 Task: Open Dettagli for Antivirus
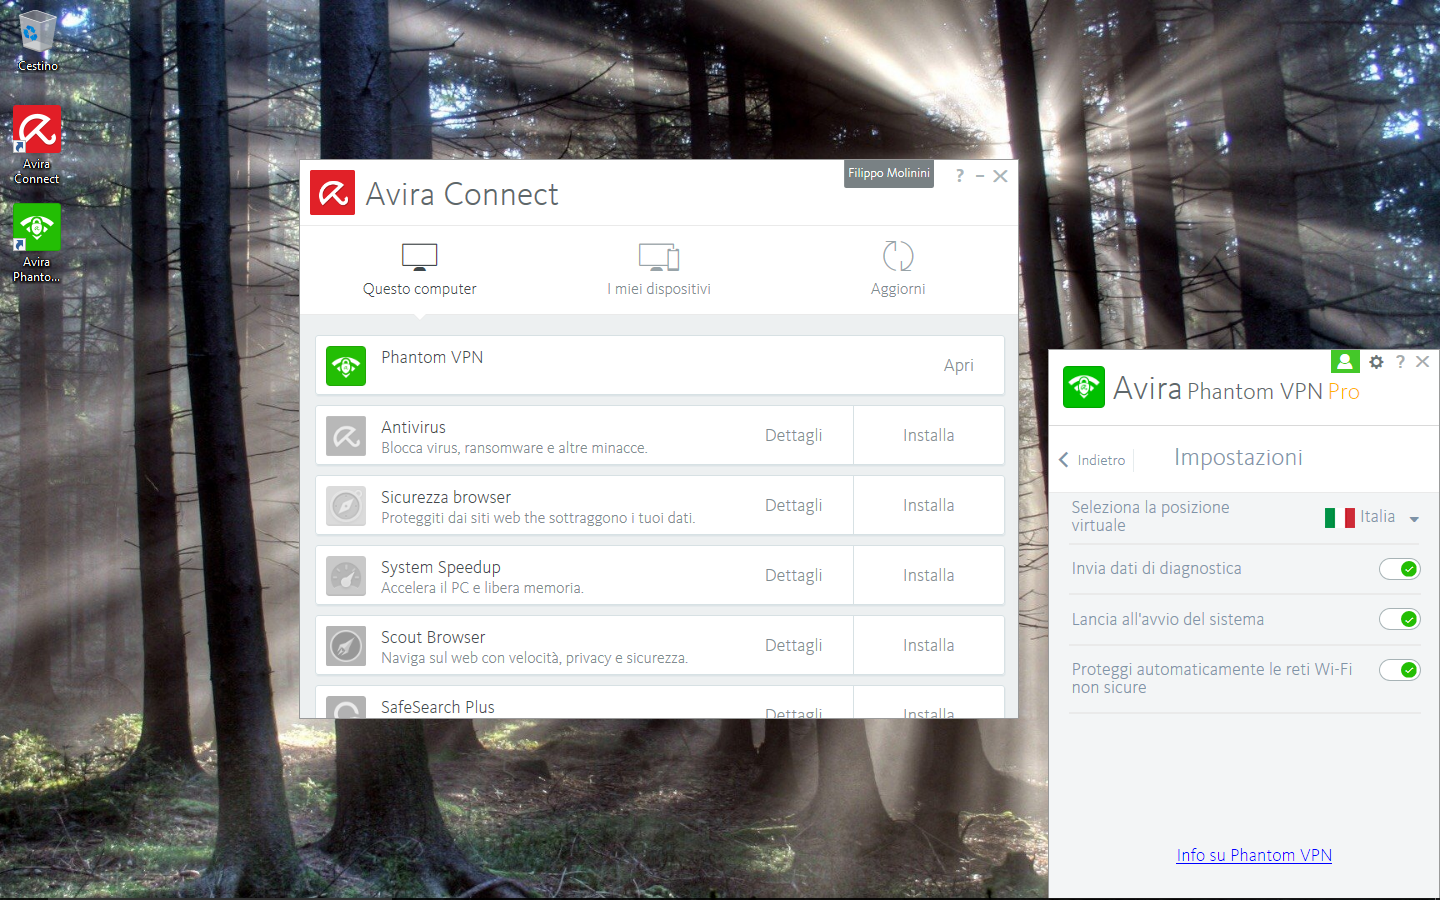click(x=794, y=436)
